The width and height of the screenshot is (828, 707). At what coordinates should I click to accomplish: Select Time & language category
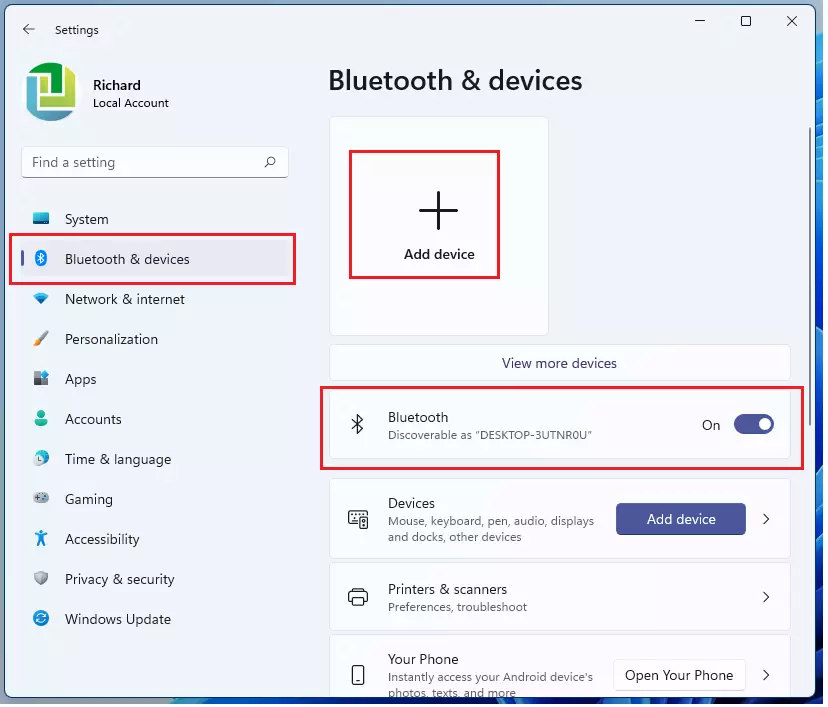tap(155, 460)
